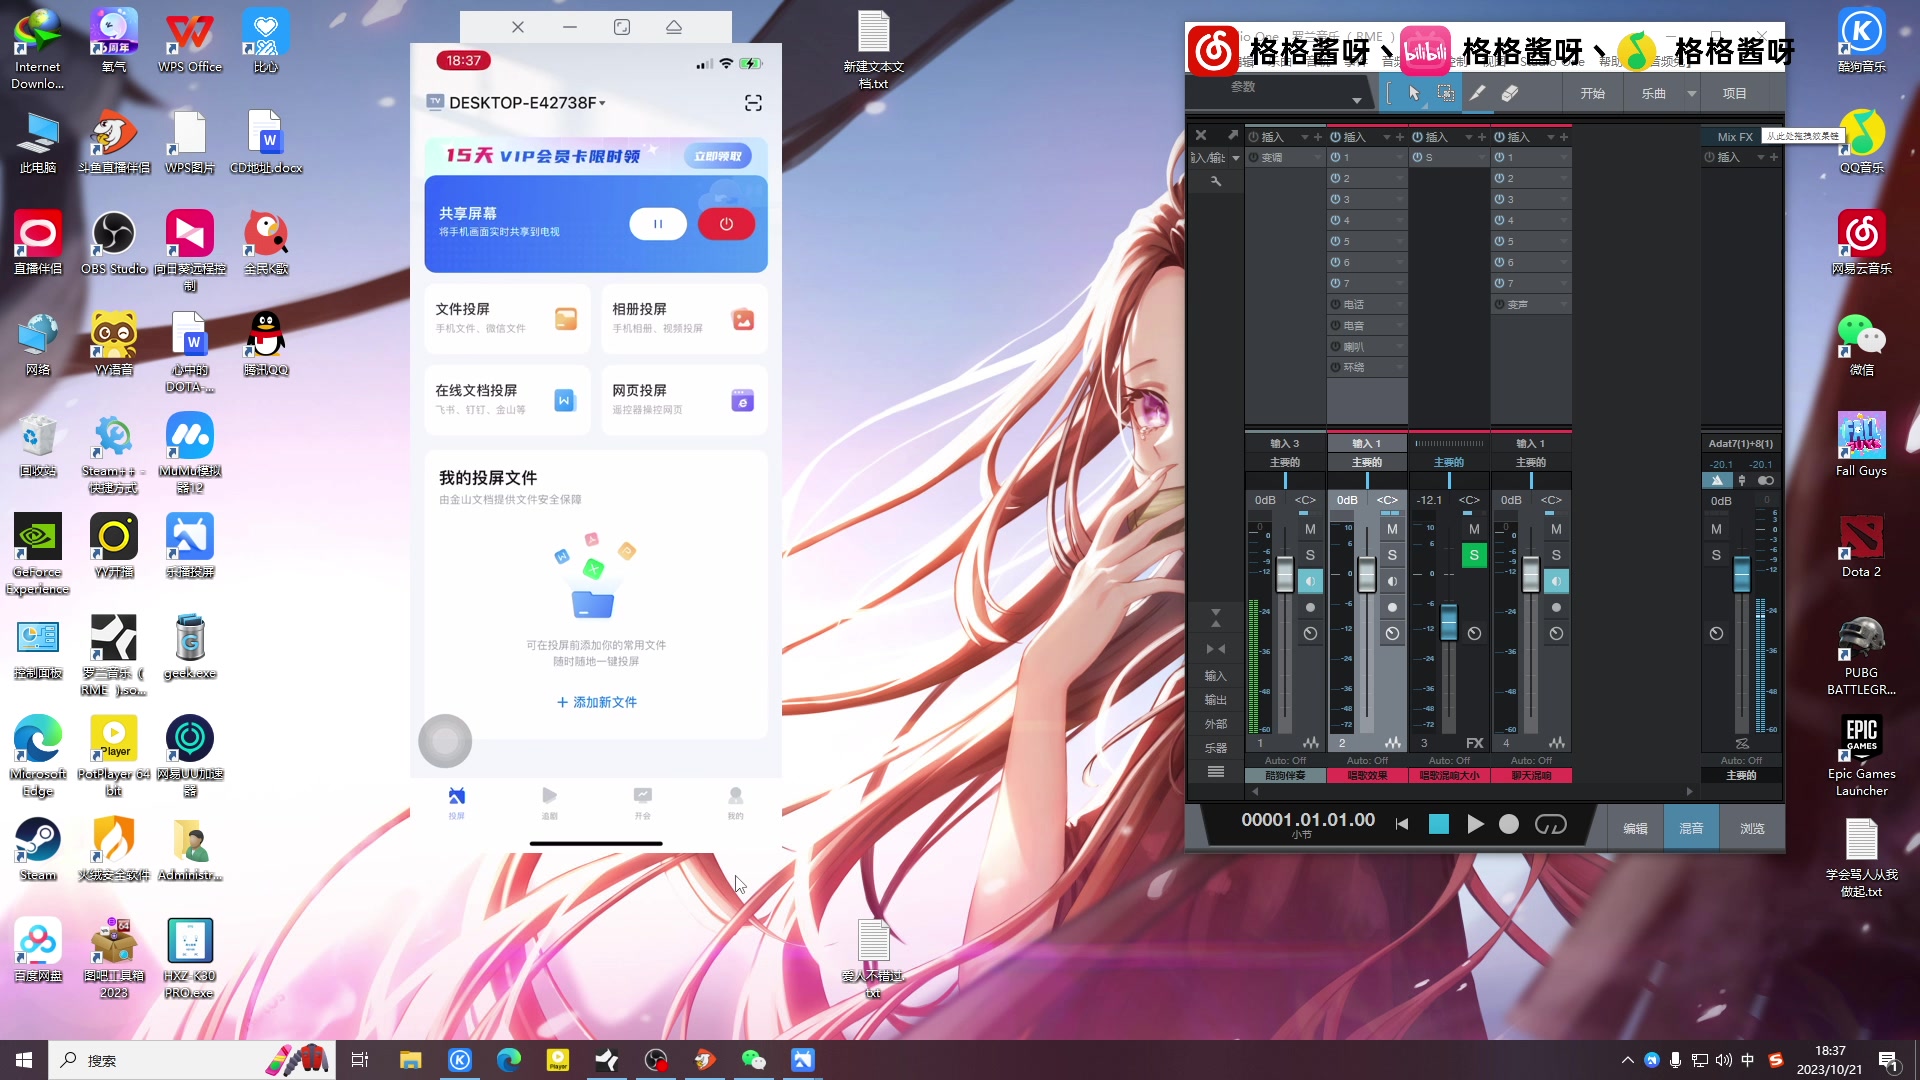This screenshot has width=1920, height=1080.
Task: Open 相册投屏 card
Action: click(684, 319)
